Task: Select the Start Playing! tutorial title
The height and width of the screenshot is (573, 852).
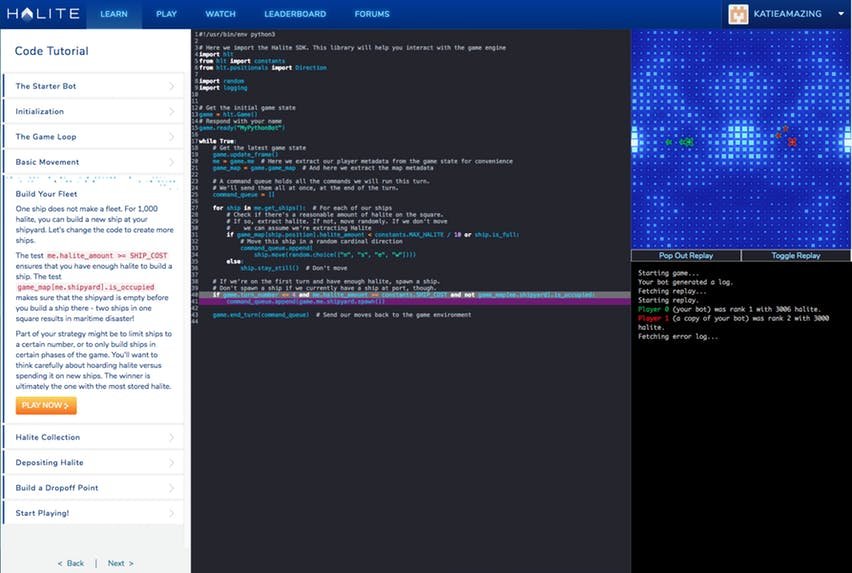Action: 42,513
